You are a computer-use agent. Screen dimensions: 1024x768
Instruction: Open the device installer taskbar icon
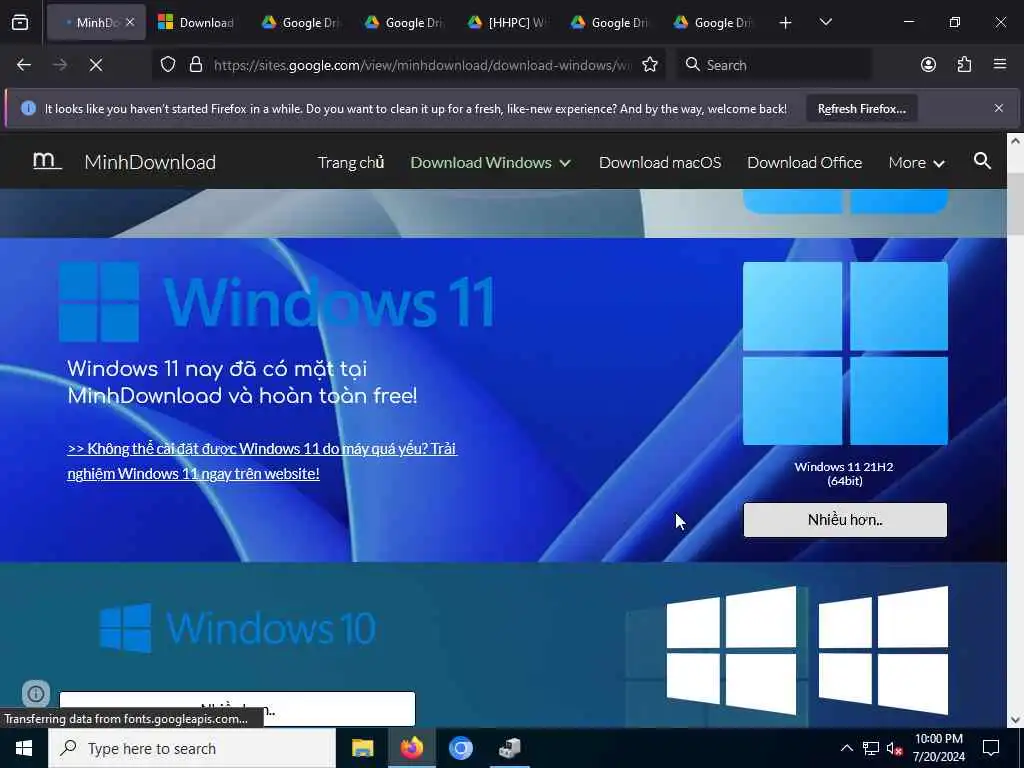[x=509, y=748]
